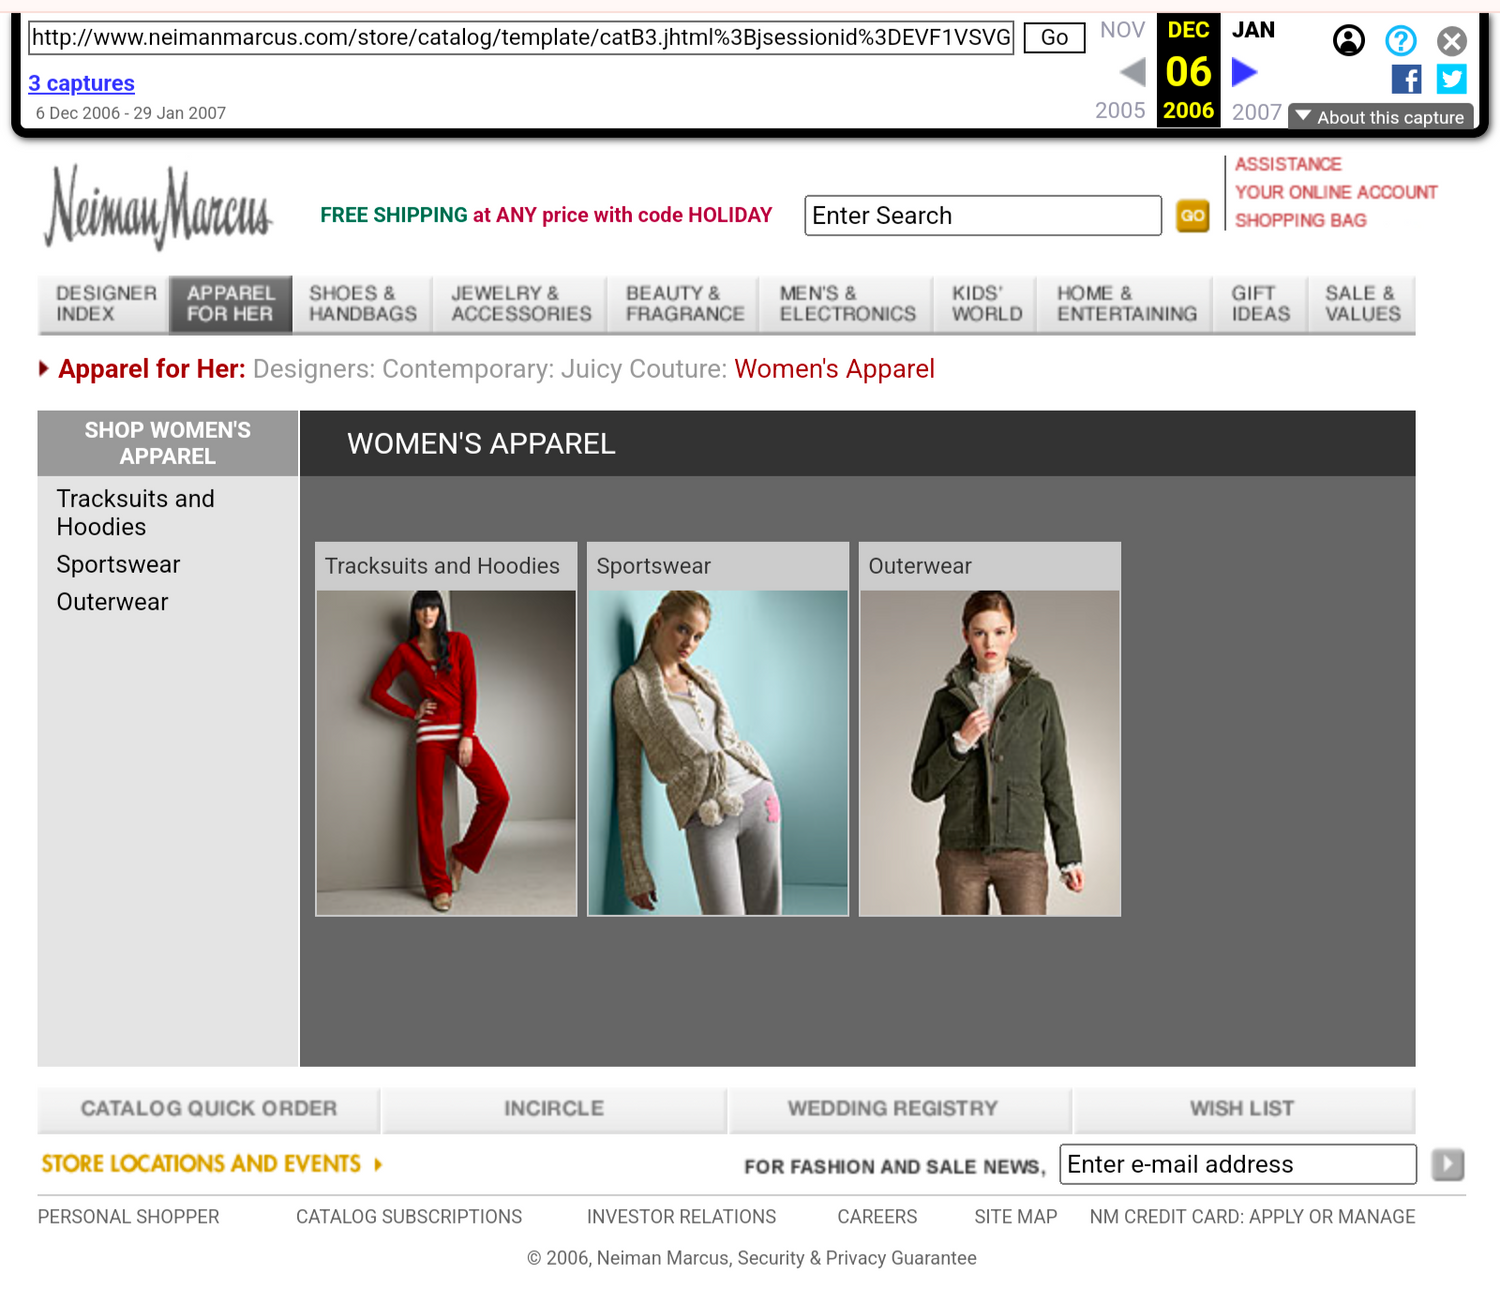The height and width of the screenshot is (1304, 1500).
Task: Close the Wayback Machine toolbar
Action: pos(1452,40)
